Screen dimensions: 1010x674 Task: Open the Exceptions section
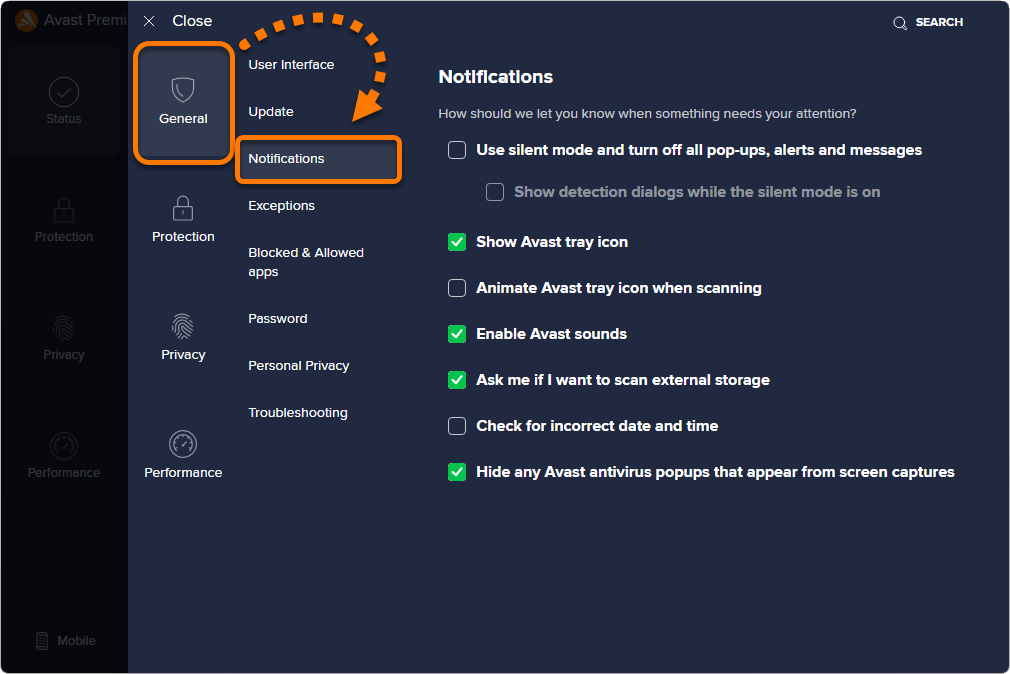(x=281, y=206)
